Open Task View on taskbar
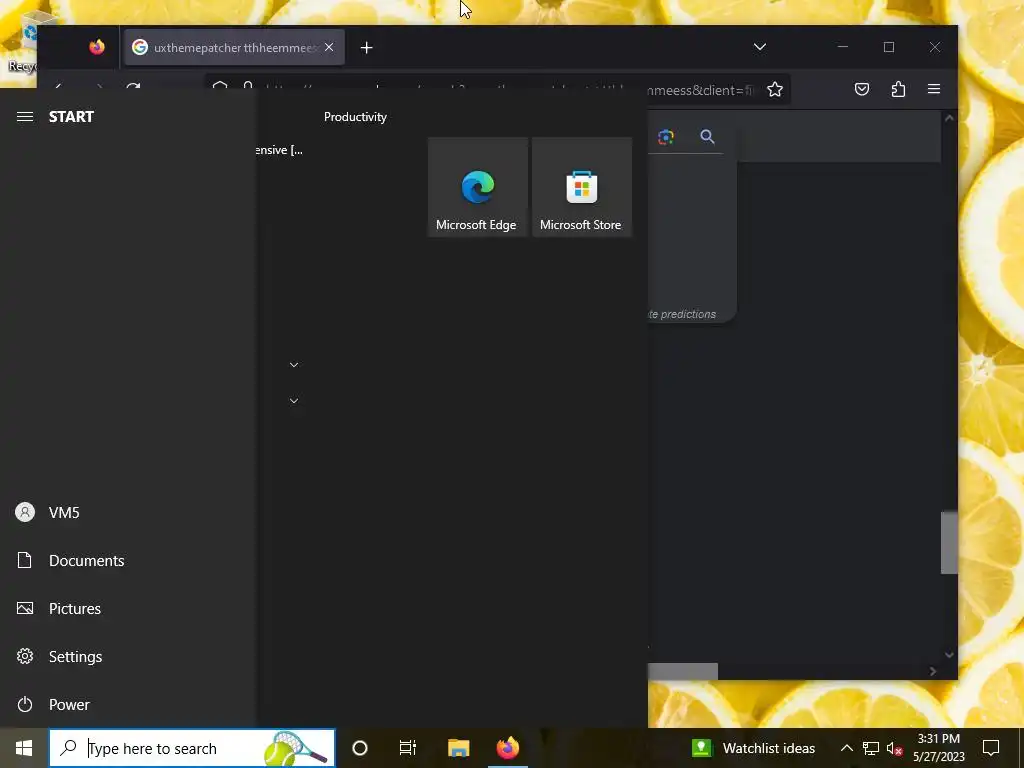Screen dimensions: 1024x768 (408, 748)
